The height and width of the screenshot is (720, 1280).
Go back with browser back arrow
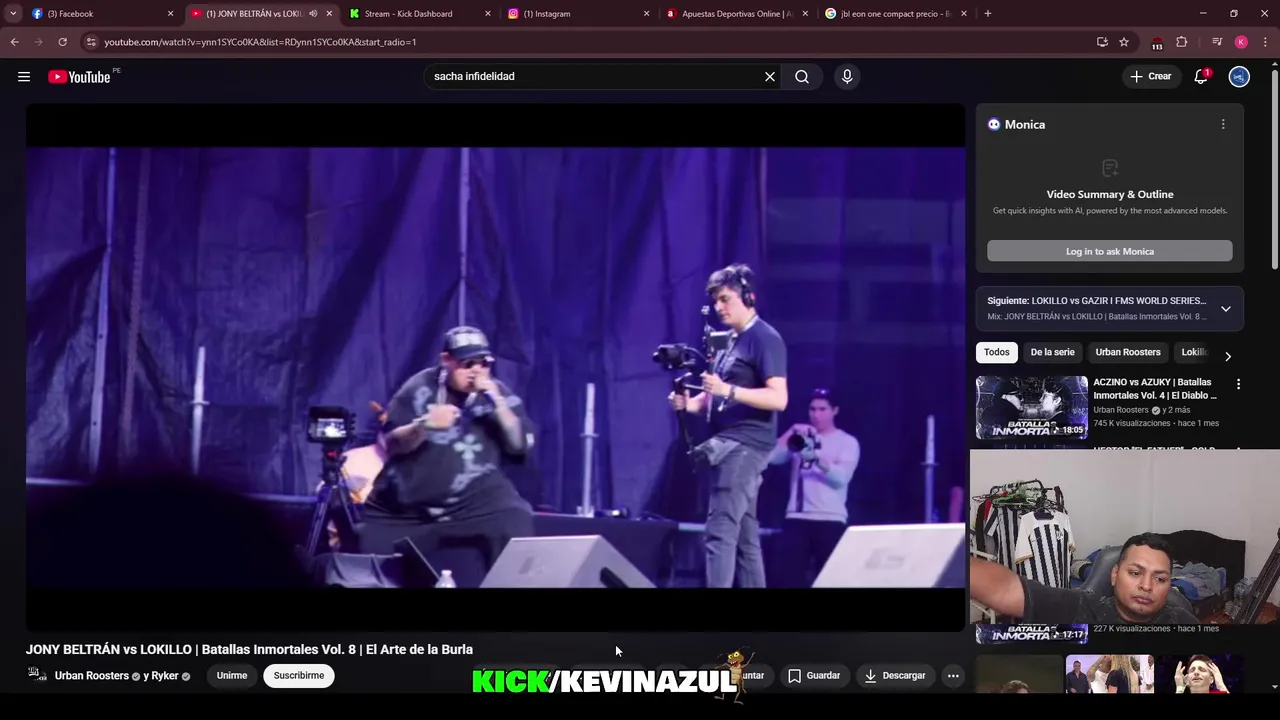(14, 42)
